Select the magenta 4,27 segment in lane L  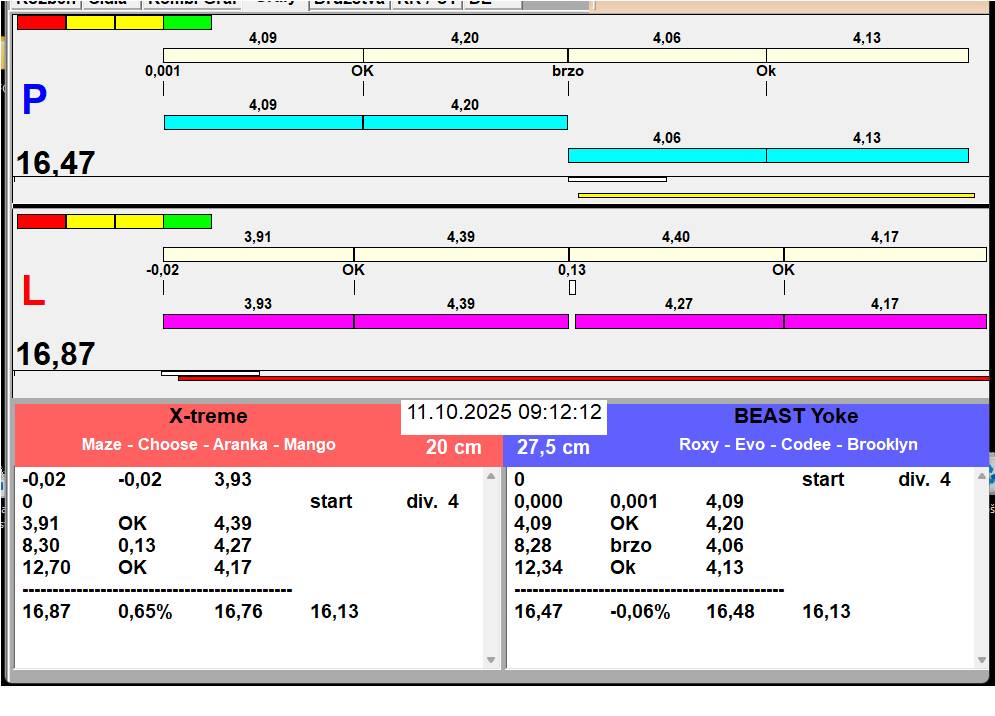[679, 321]
